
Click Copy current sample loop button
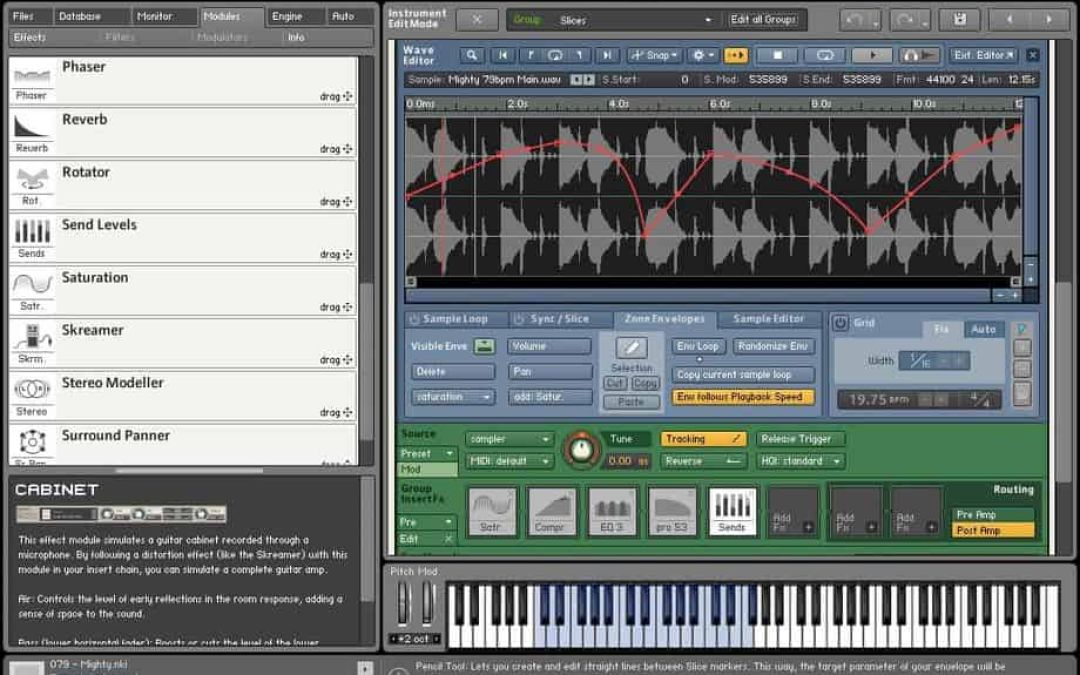pyautogui.click(x=743, y=375)
